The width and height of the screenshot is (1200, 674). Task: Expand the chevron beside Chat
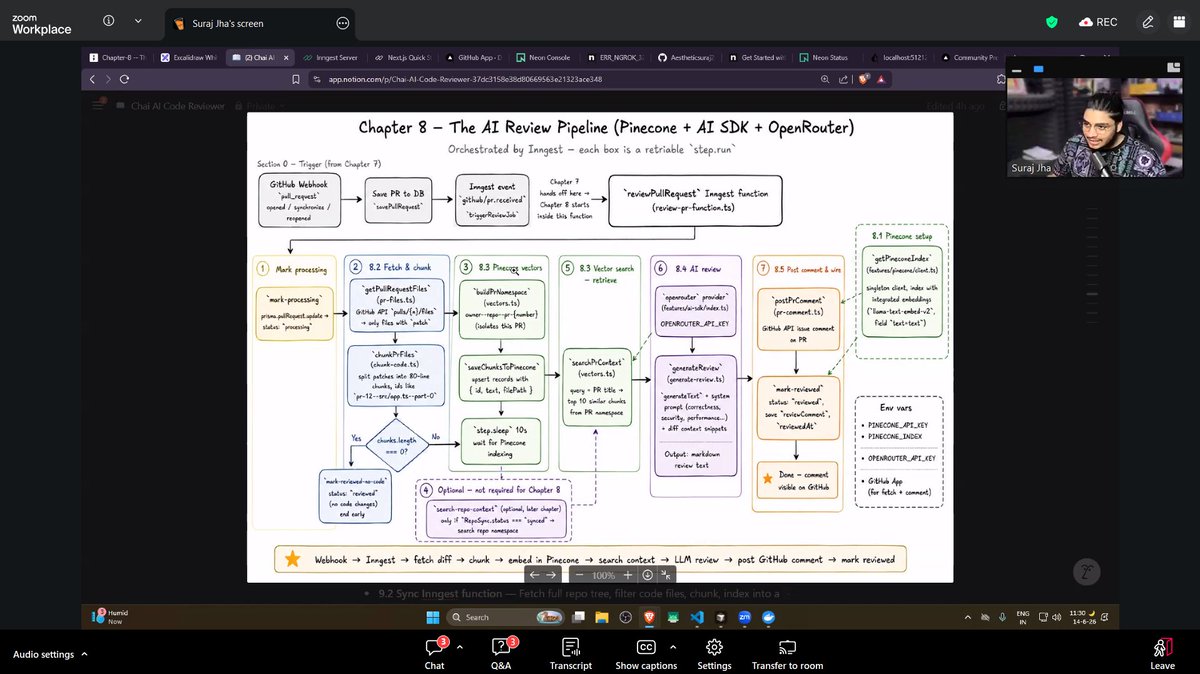click(460, 647)
